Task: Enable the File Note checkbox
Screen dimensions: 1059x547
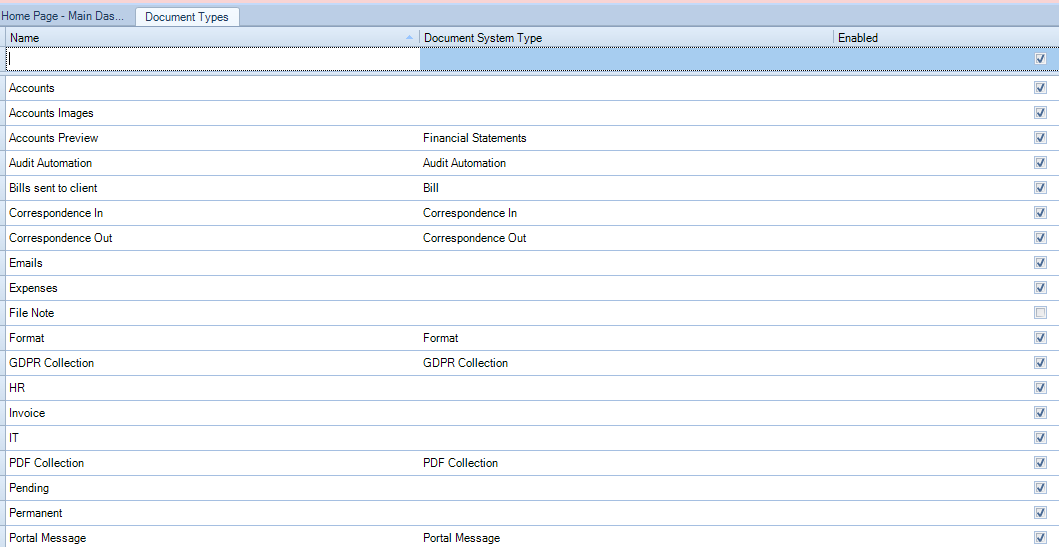Action: pos(1040,313)
